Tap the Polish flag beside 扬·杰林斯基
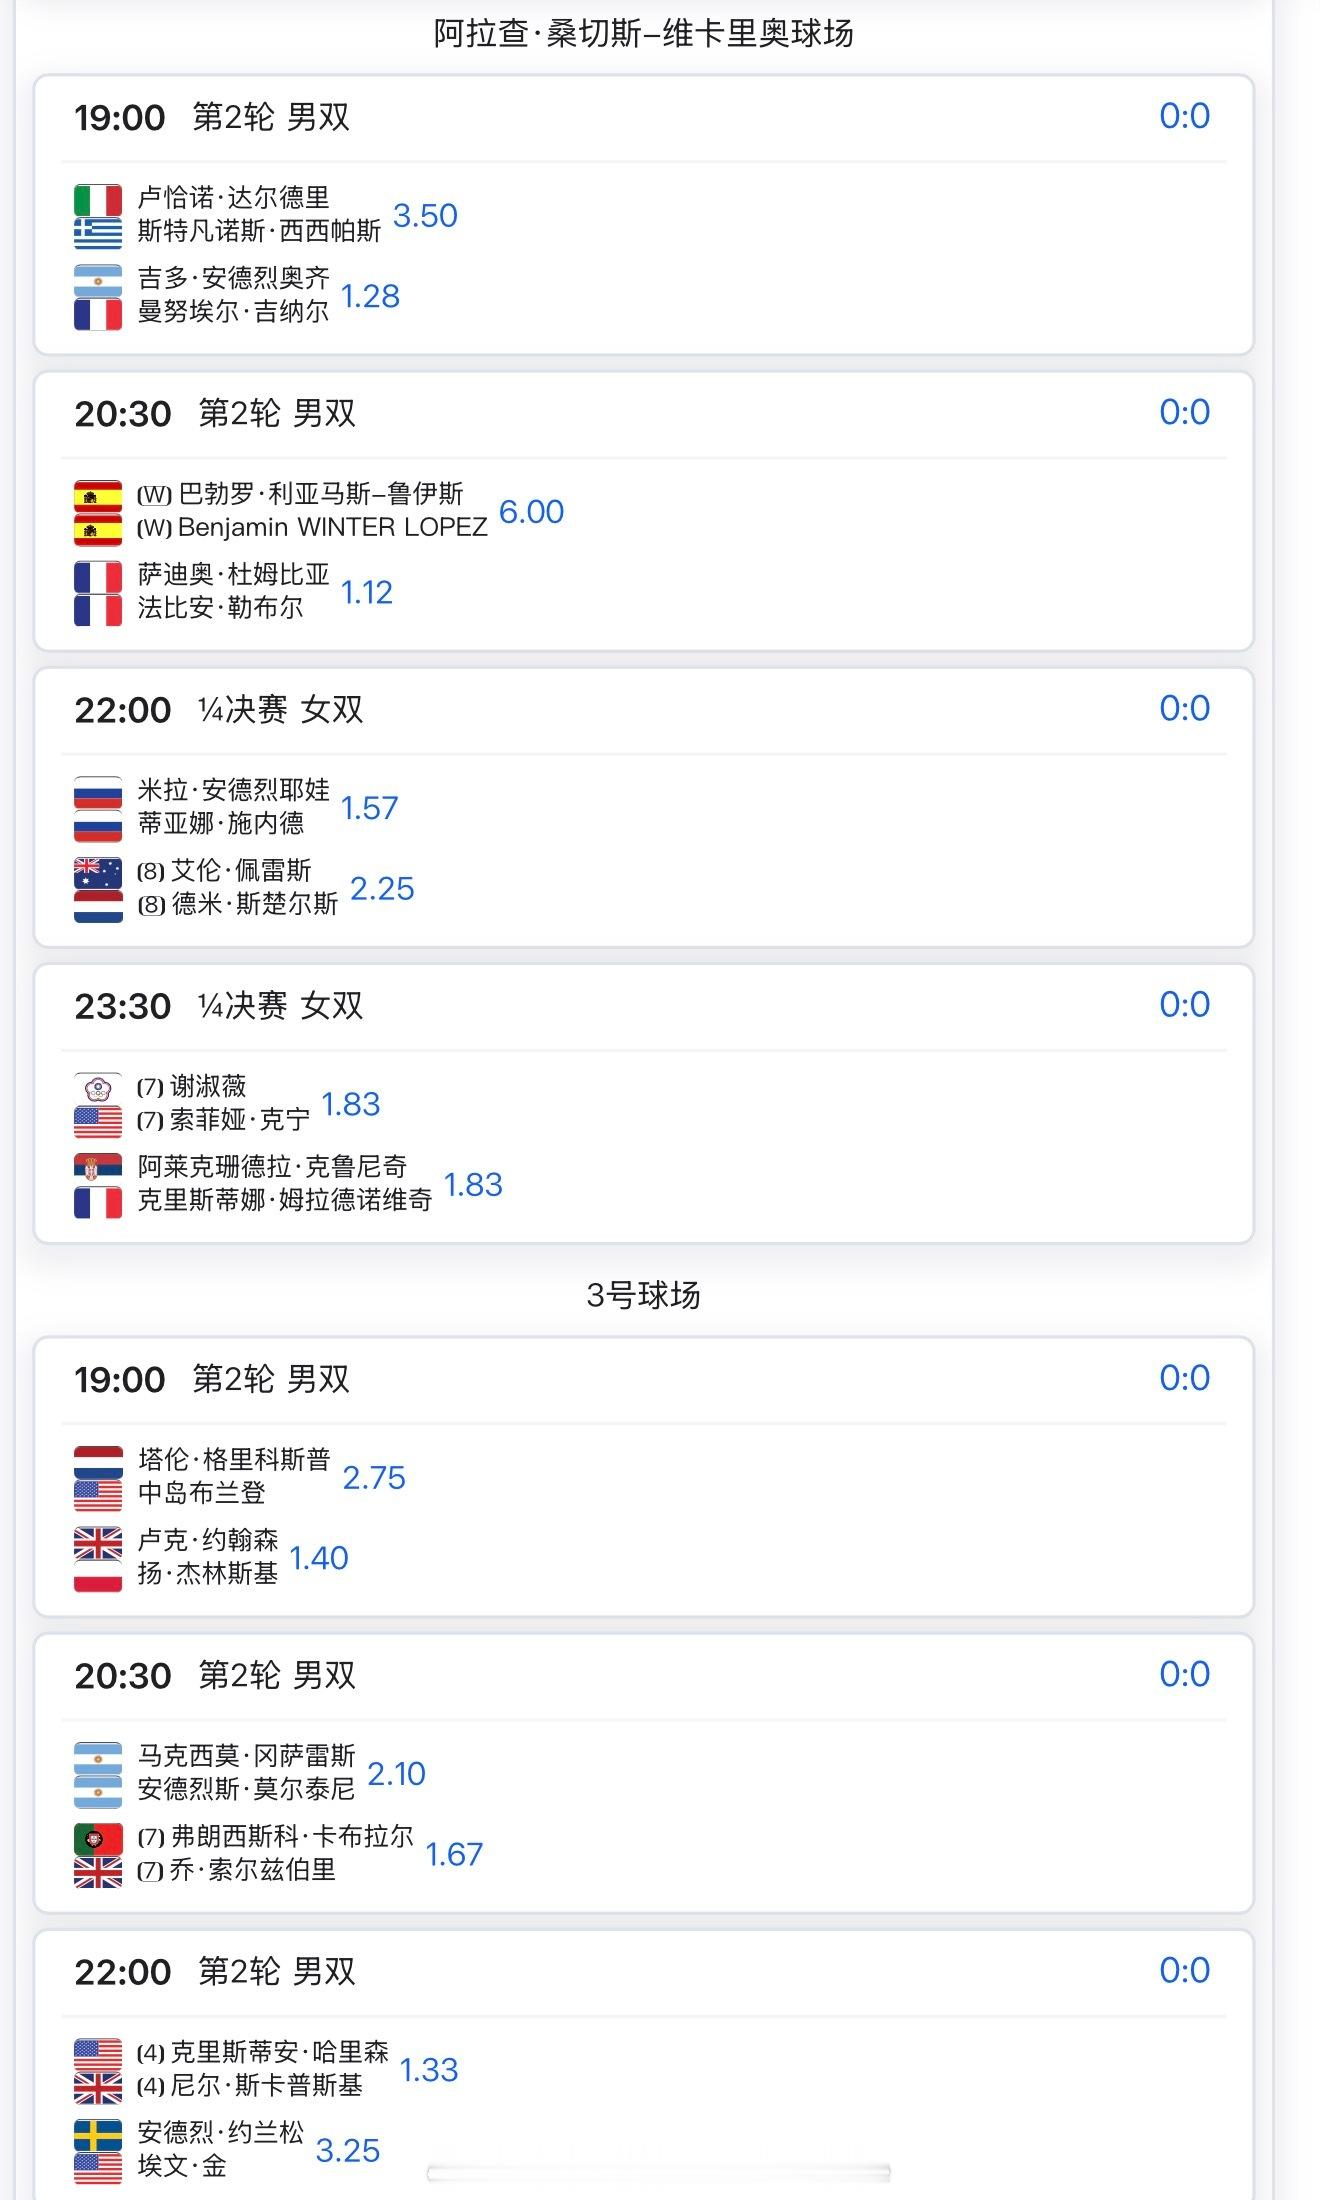The width and height of the screenshot is (1320, 2200). coord(98,1575)
